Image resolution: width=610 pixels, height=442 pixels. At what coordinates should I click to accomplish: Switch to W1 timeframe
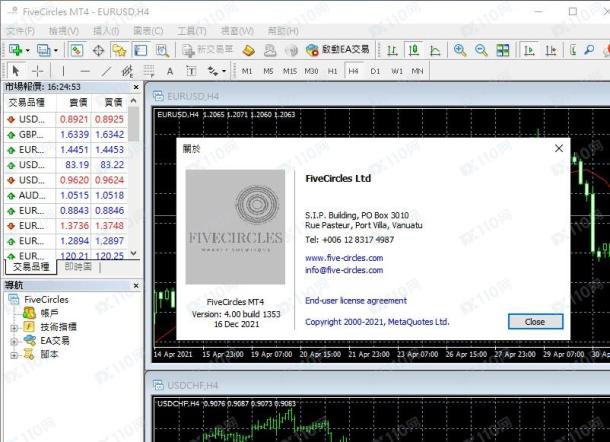tap(397, 71)
